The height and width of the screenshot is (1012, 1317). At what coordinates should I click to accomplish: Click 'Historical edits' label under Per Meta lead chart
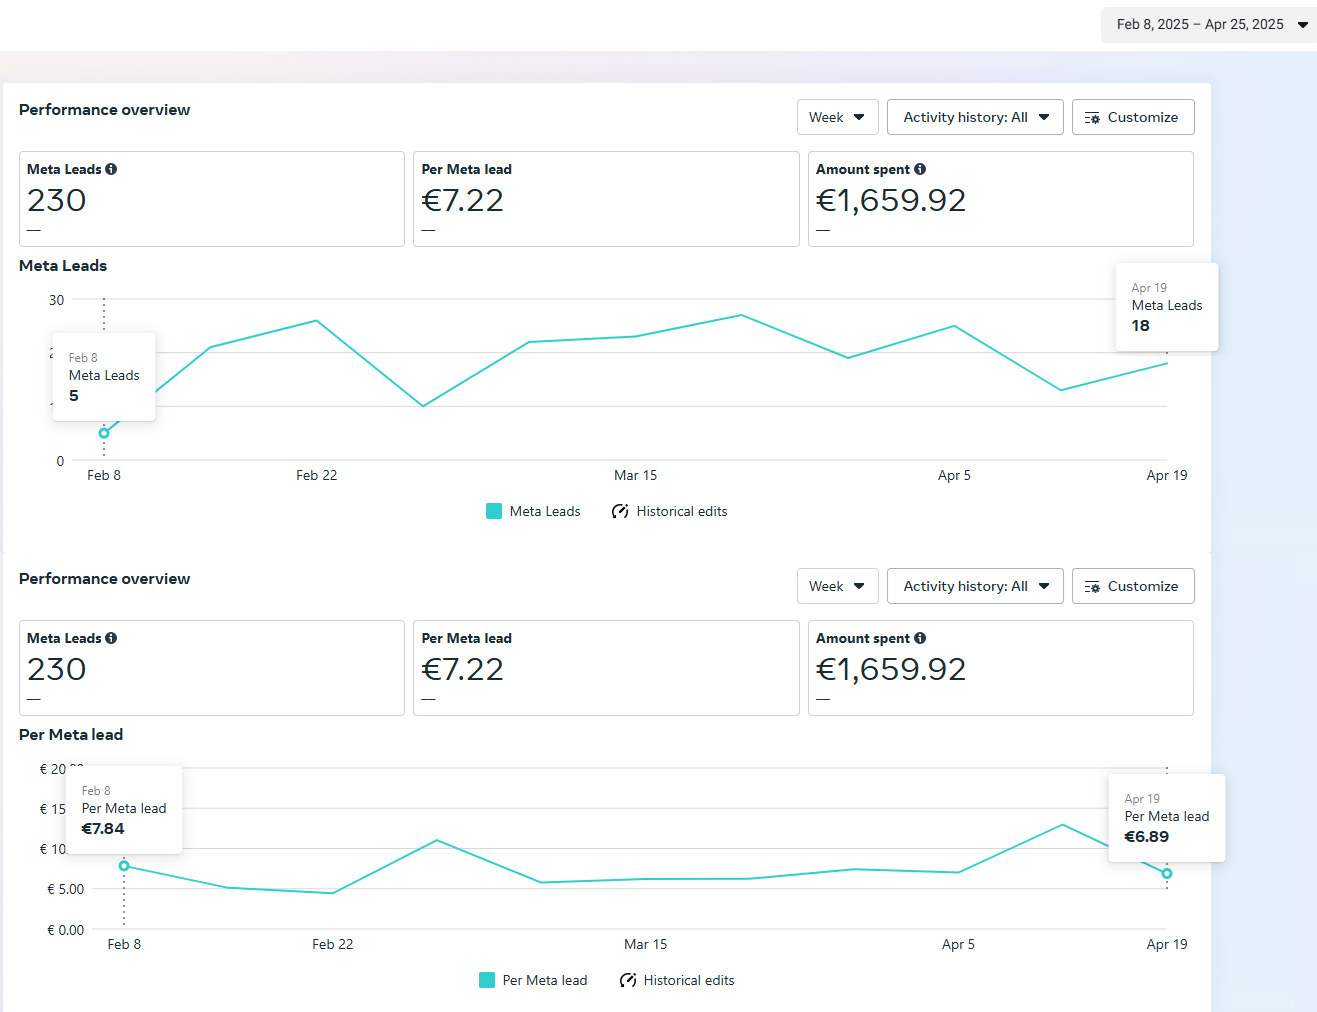(689, 980)
